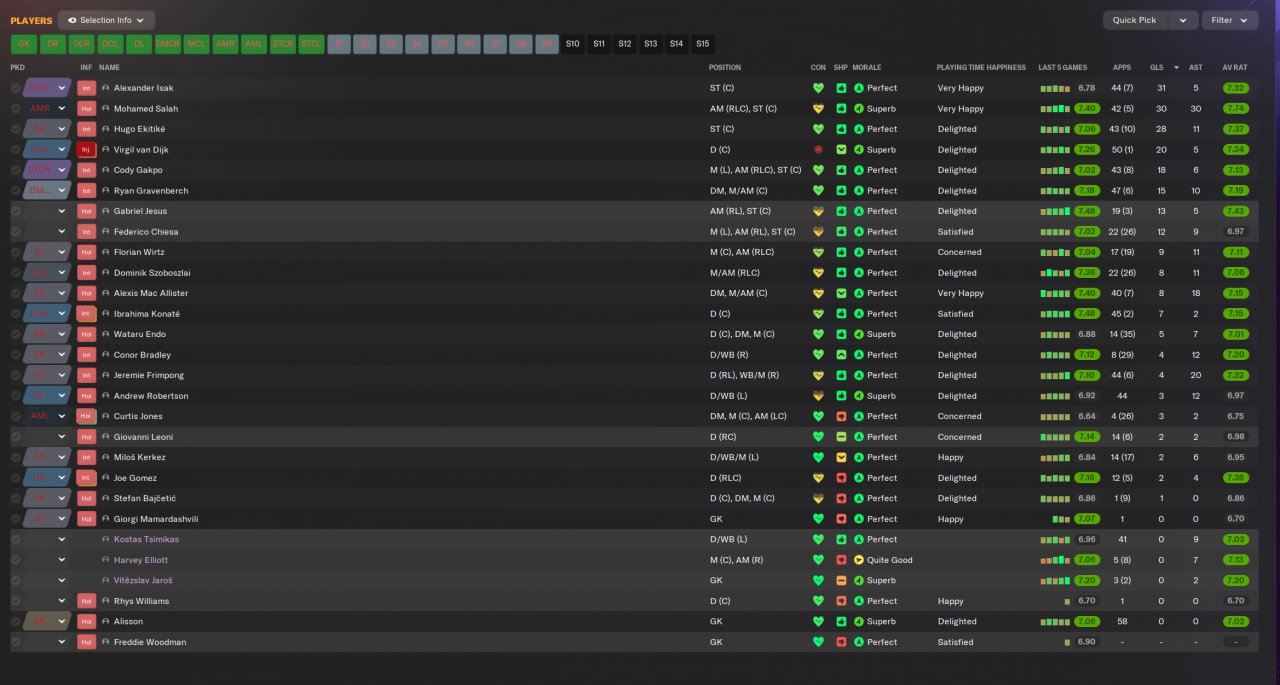Open player Dominik Szoboszlai's name link

pos(152,273)
